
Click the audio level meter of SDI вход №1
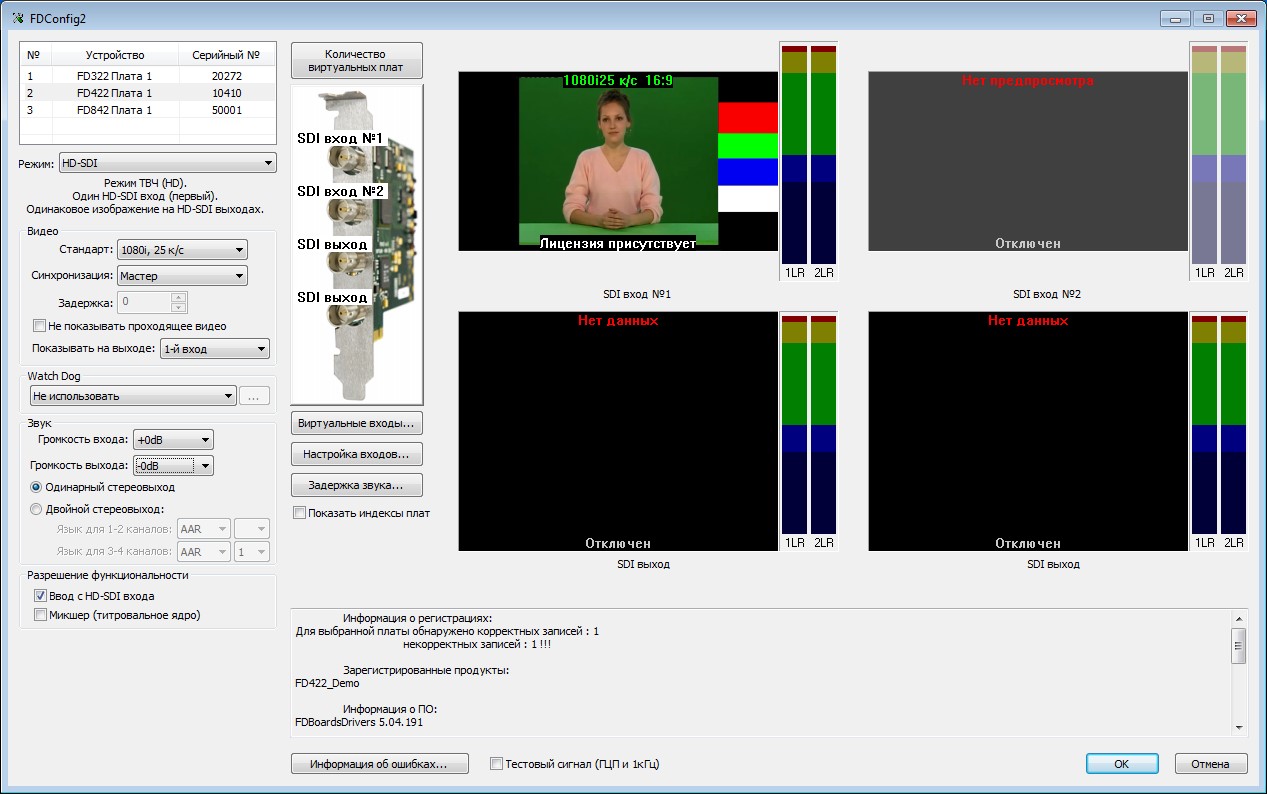[809, 162]
